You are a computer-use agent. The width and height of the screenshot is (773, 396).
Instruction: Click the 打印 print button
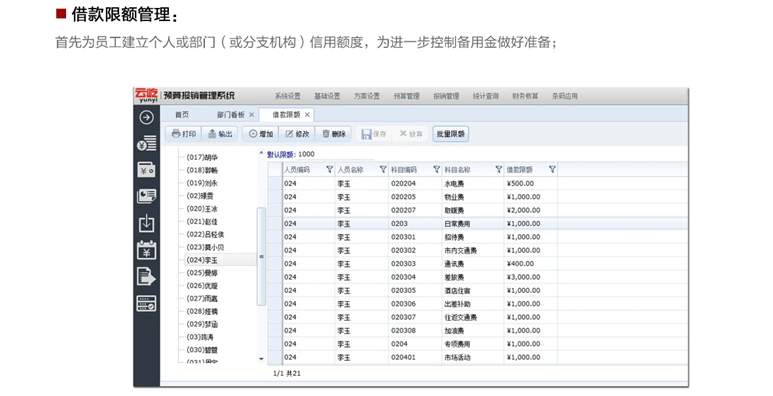183,134
